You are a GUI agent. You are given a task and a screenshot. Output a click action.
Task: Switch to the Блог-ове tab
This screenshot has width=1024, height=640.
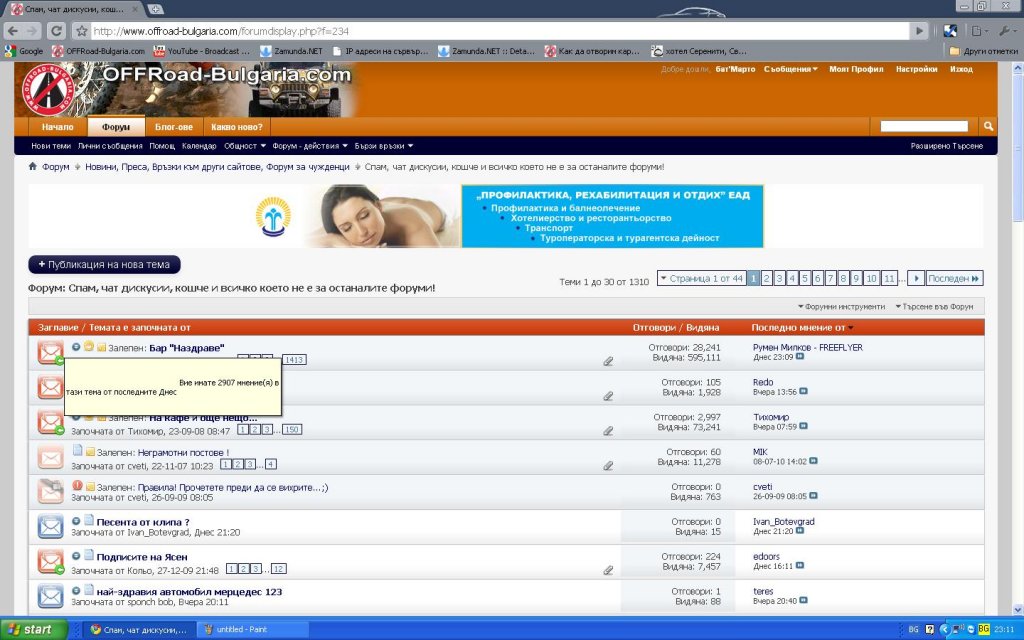coord(173,127)
